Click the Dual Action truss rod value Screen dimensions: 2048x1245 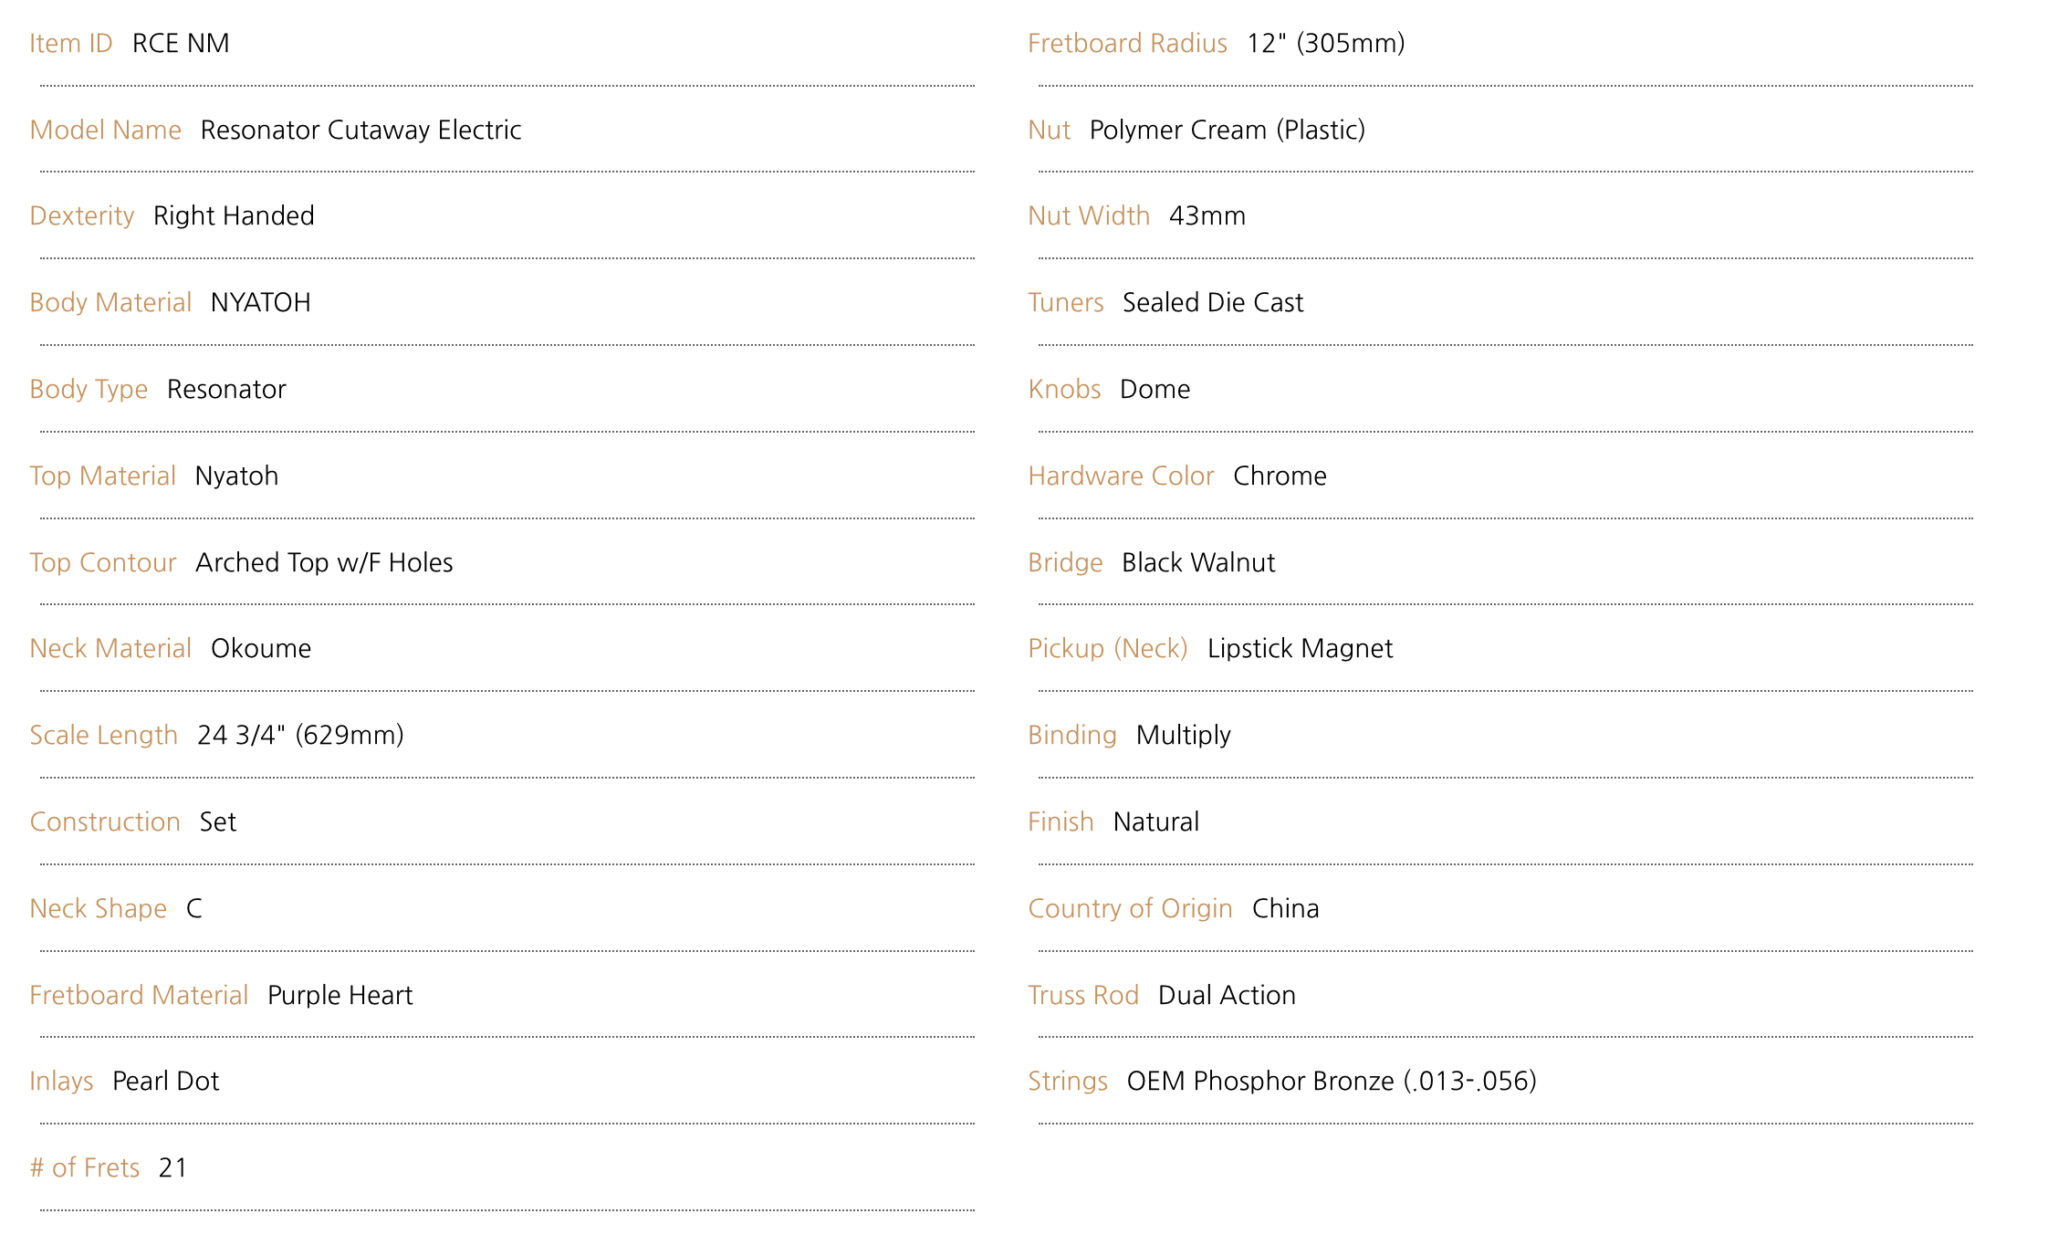(x=1226, y=995)
